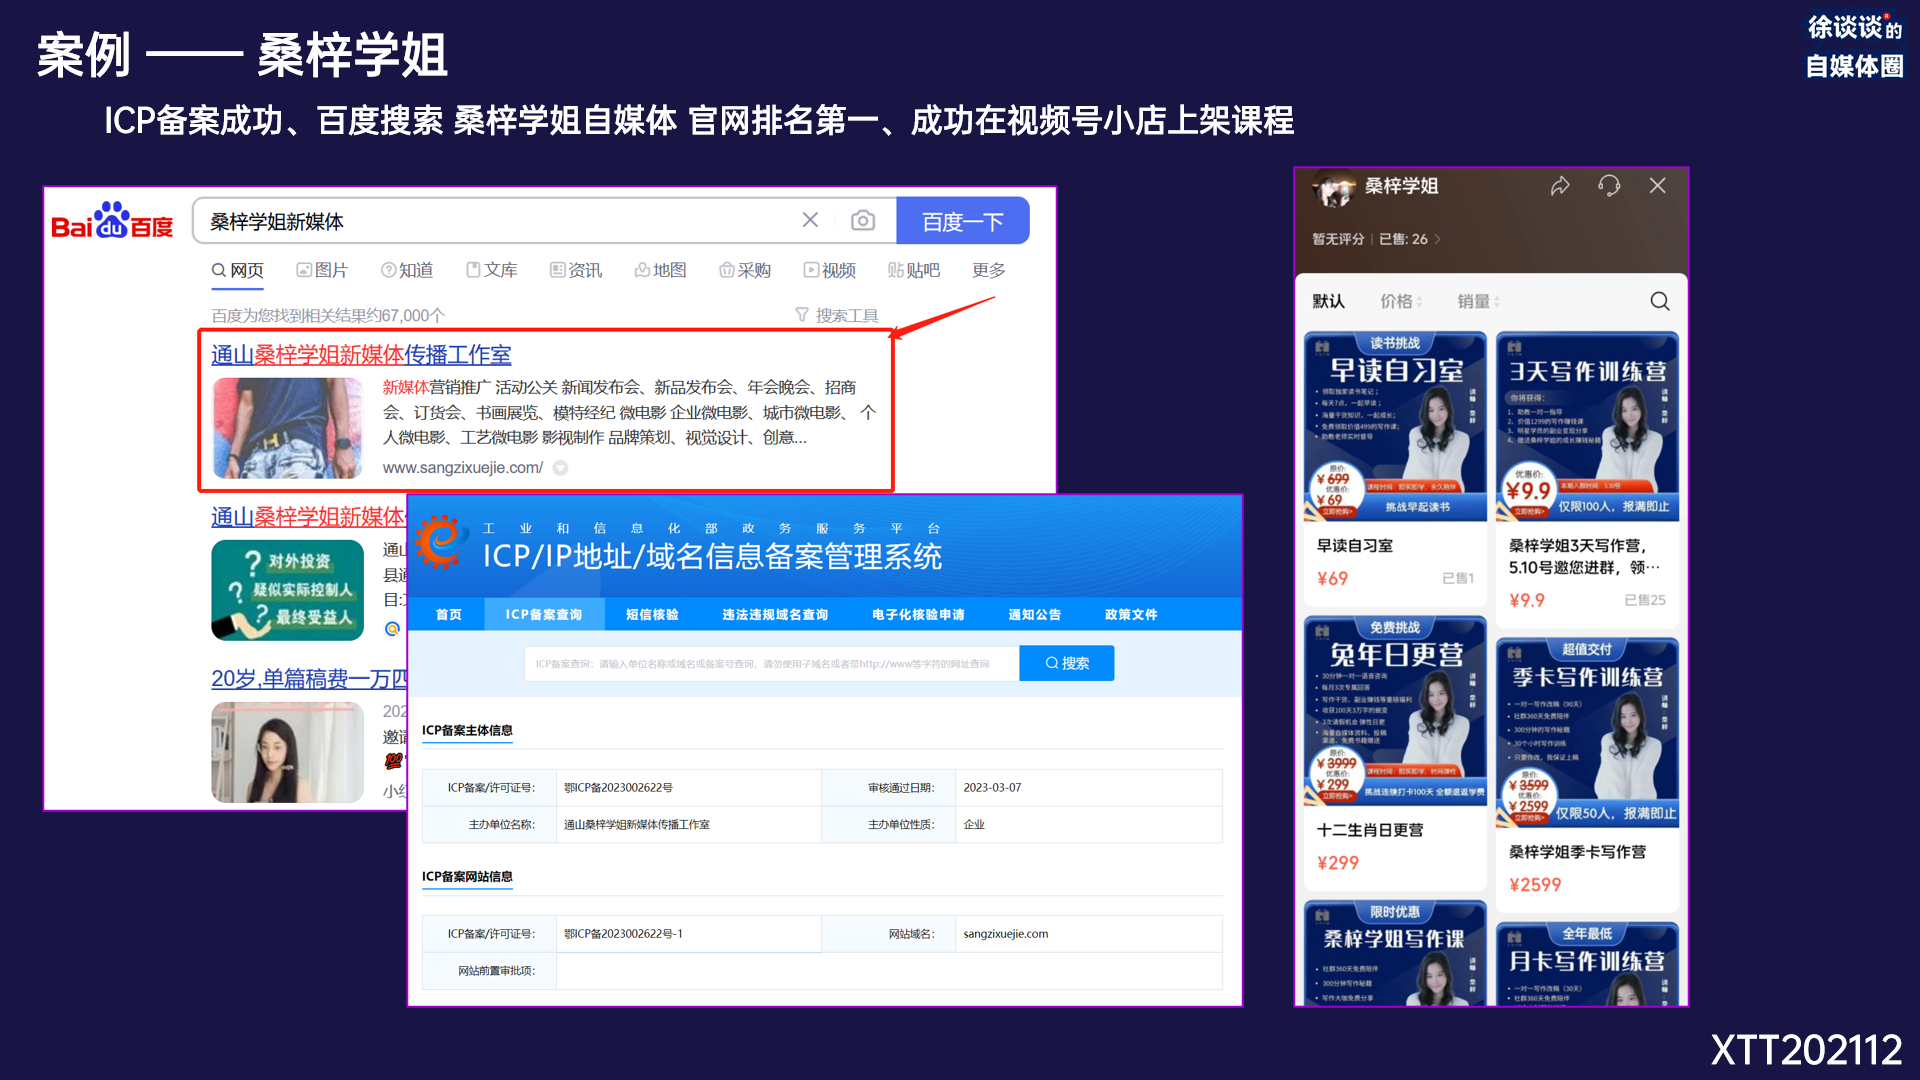1920x1080 pixels.
Task: Open the ICP备案查询 tab
Action: [544, 614]
